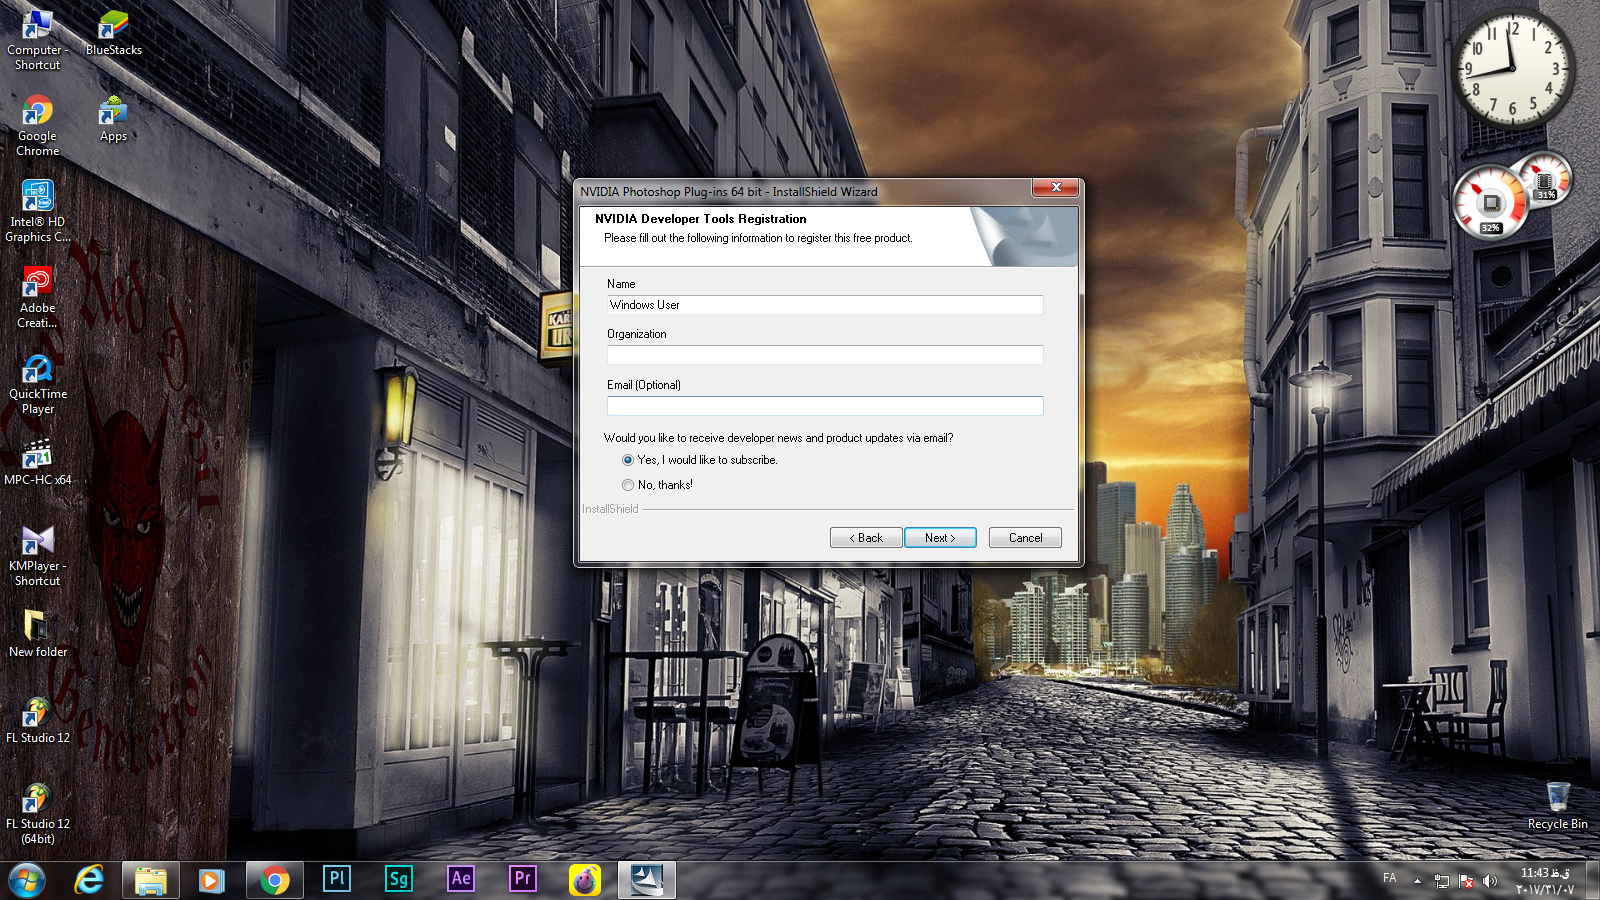Open the FL Studio fruit icon in the taskbar

click(585, 880)
